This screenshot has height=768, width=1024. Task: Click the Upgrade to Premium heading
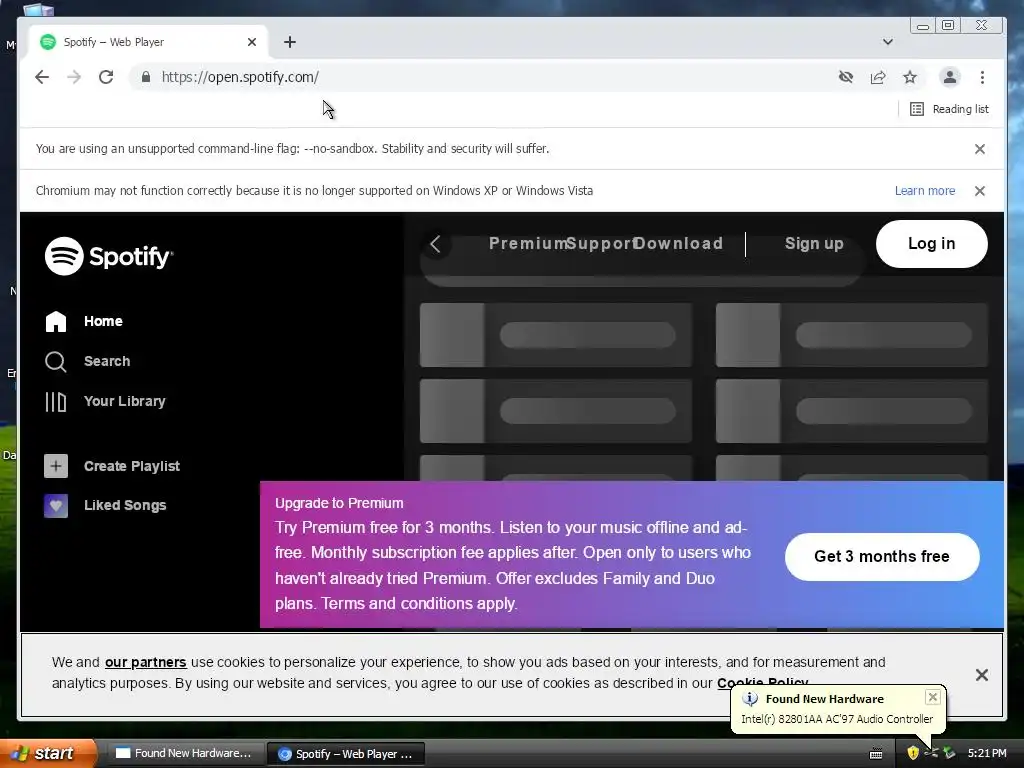pos(339,504)
